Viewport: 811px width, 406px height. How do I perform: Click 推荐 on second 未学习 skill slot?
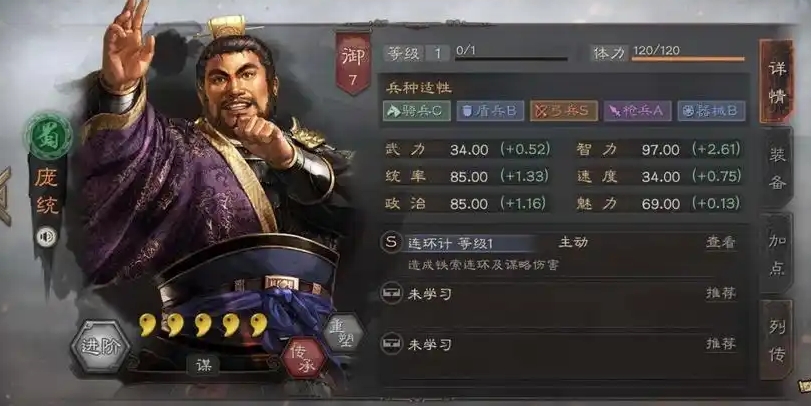point(720,343)
